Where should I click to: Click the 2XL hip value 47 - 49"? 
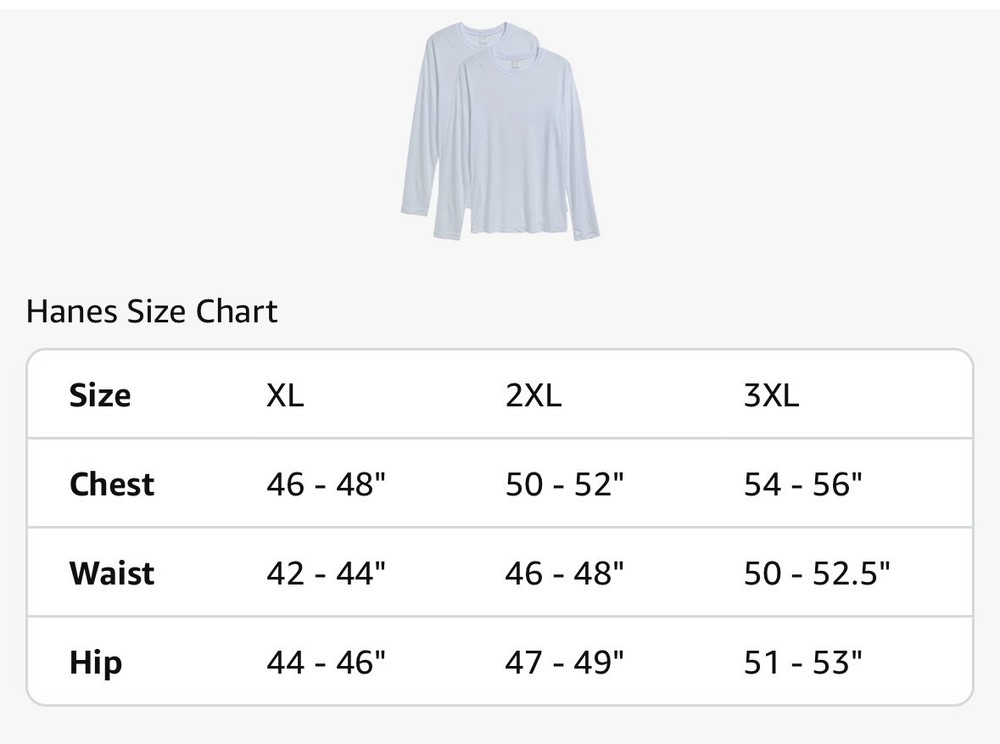565,662
